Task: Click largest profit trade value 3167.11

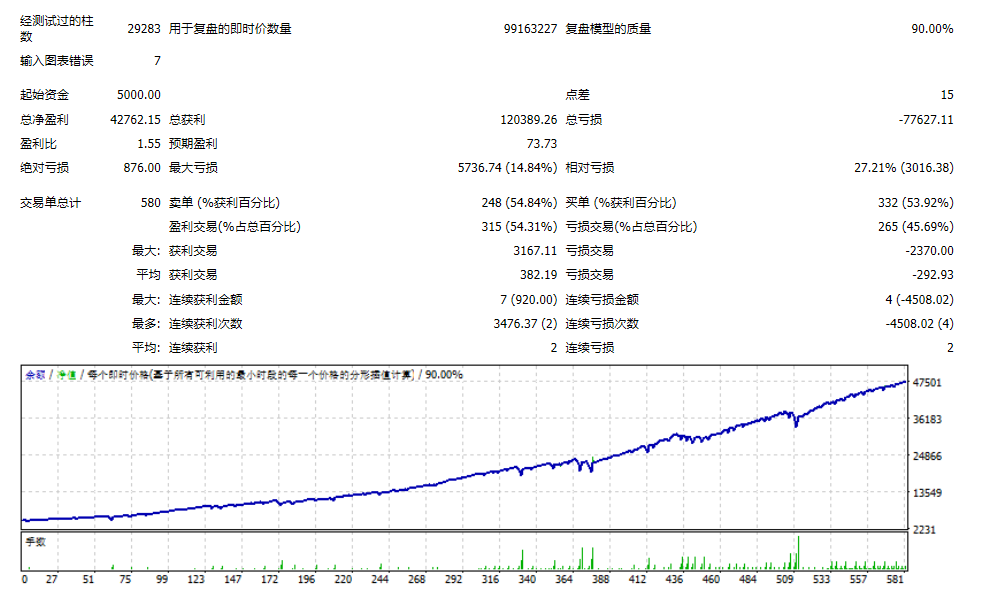Action: (x=535, y=251)
